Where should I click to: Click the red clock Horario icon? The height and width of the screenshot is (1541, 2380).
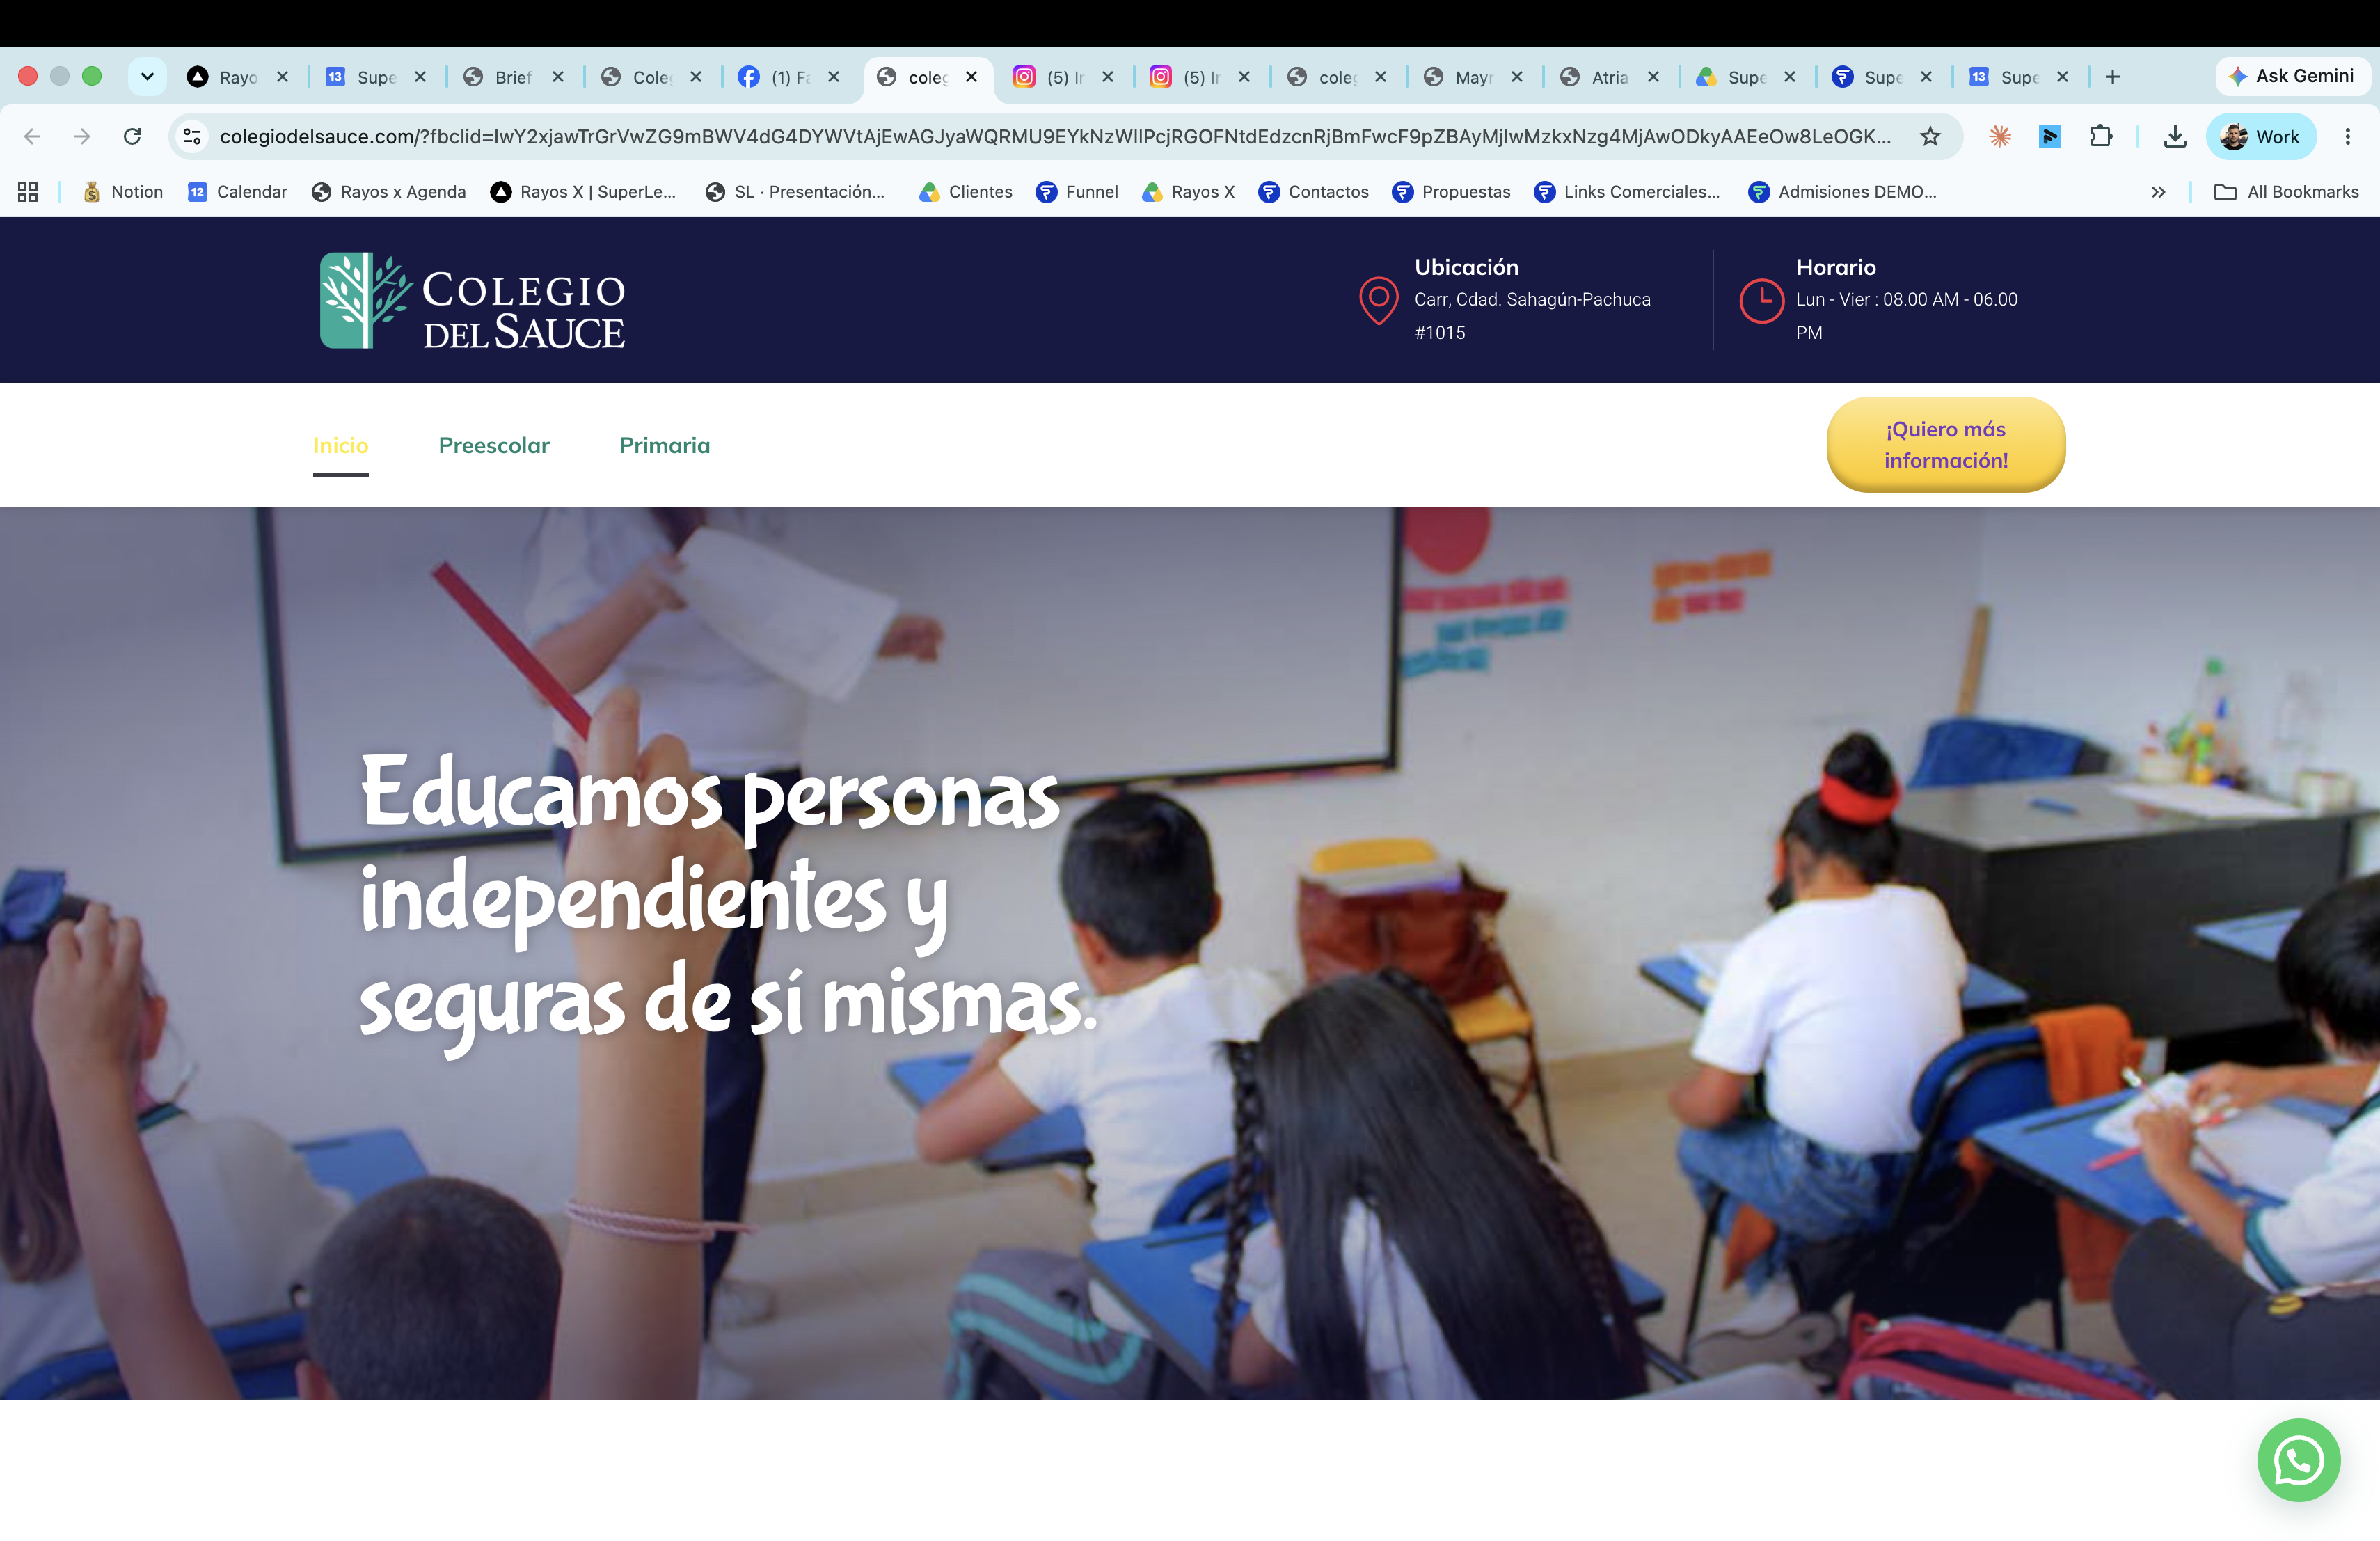[1761, 301]
